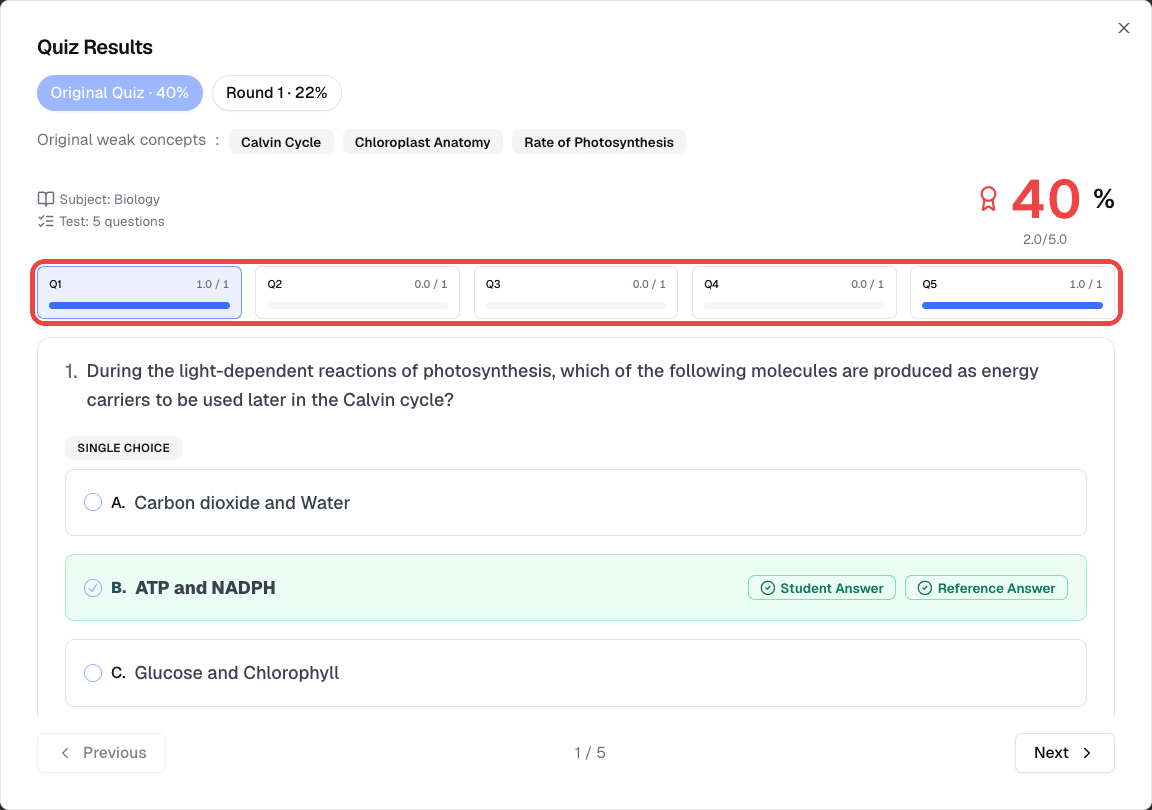Viewport: 1152px width, 810px height.
Task: Click the Test: 5 questions text
Action: 112,221
